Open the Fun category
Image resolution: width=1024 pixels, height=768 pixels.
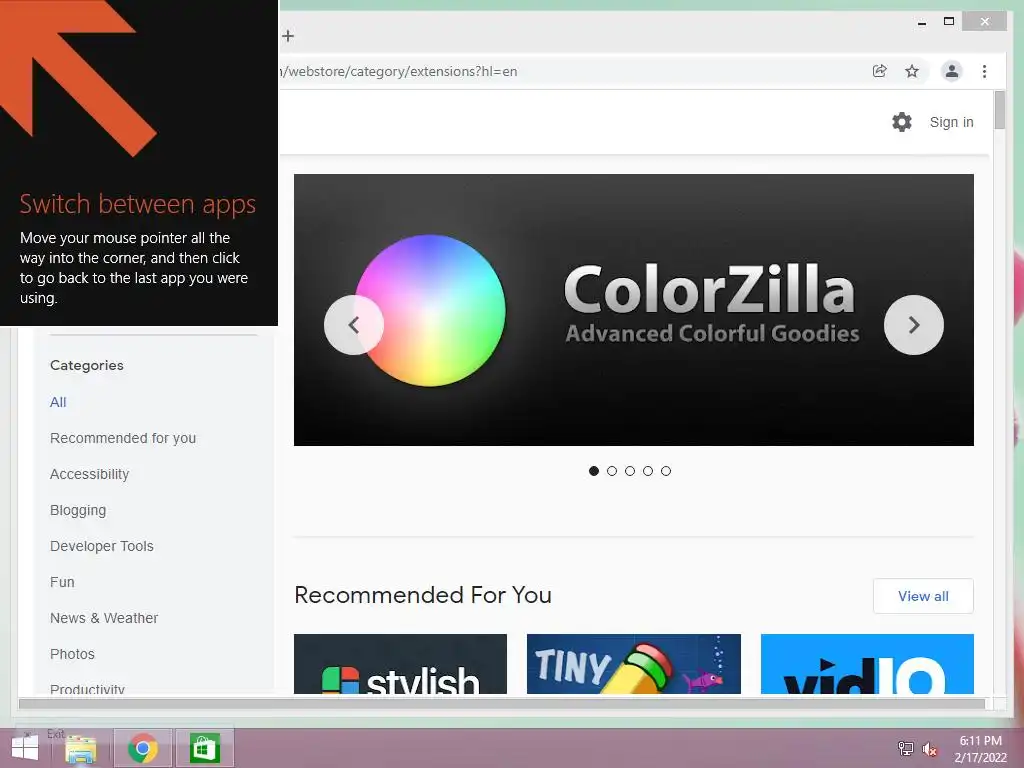click(x=62, y=582)
